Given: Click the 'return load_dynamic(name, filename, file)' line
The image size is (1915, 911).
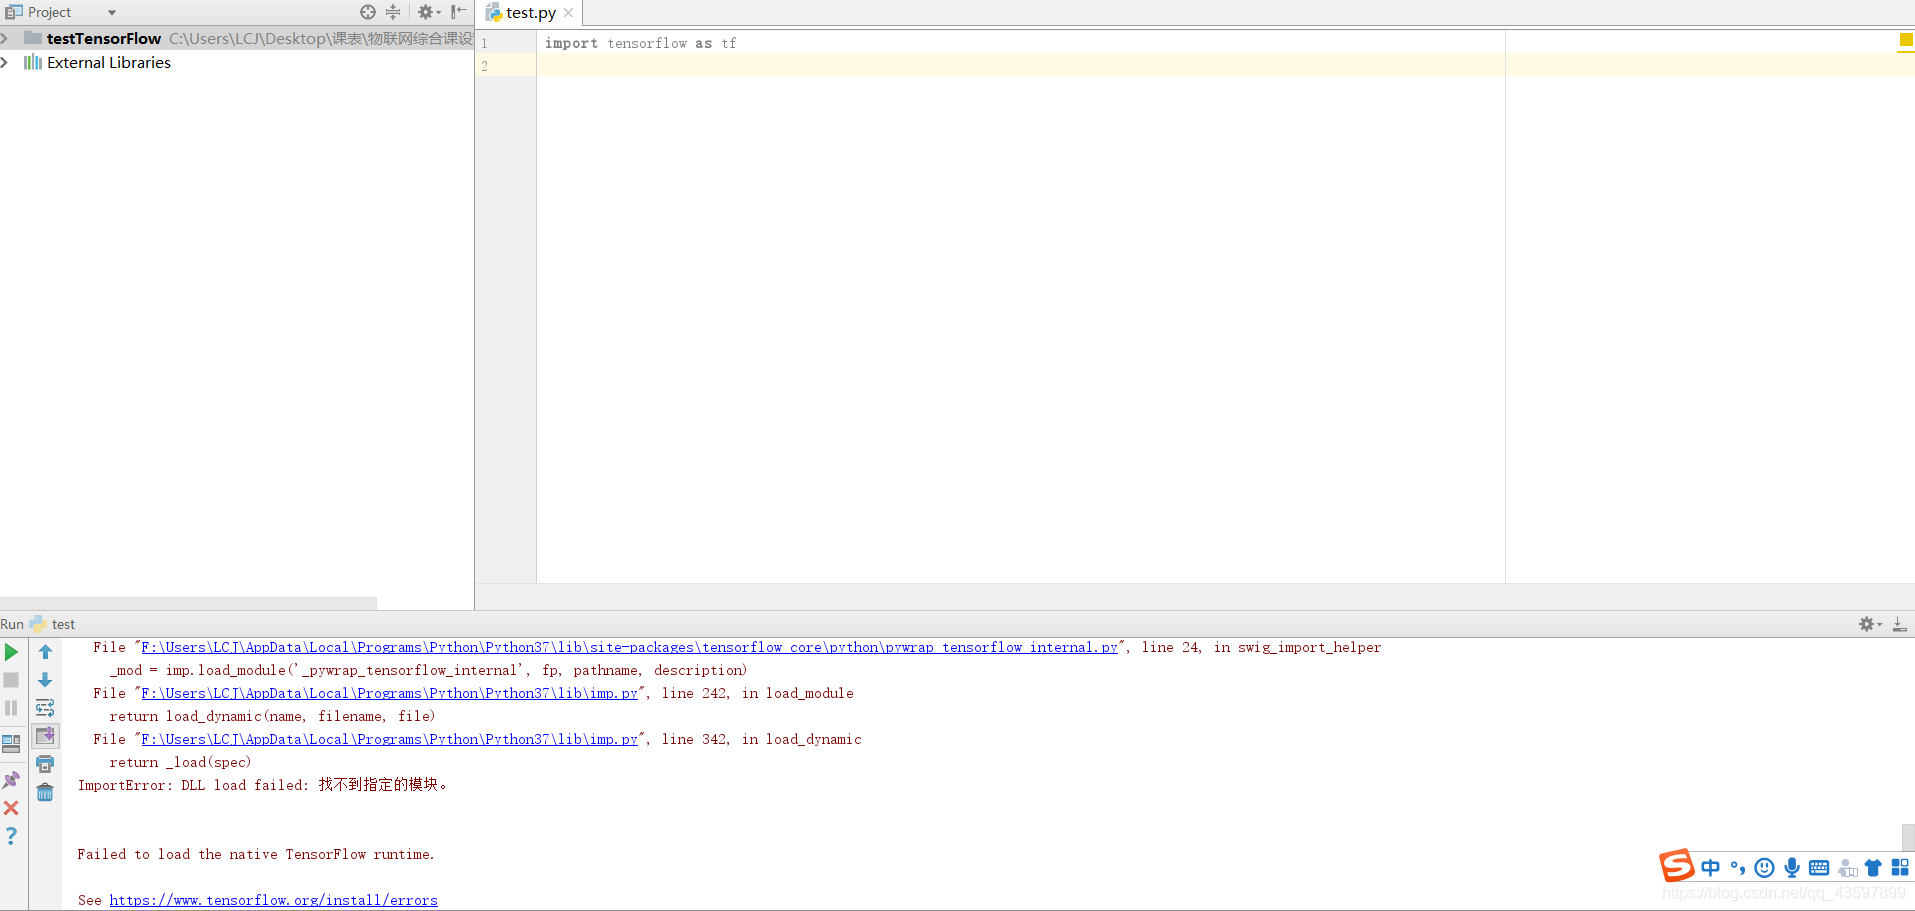Looking at the screenshot, I should tap(272, 716).
